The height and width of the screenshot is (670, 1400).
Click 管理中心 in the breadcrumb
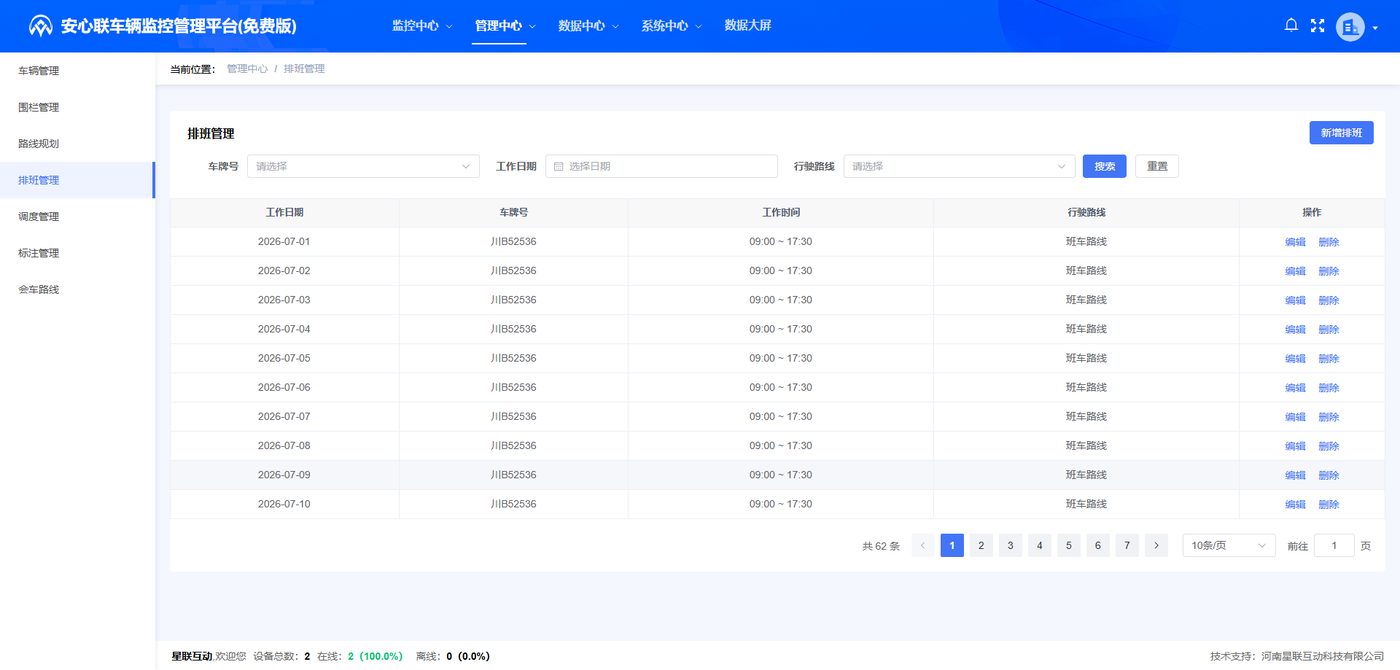[247, 69]
